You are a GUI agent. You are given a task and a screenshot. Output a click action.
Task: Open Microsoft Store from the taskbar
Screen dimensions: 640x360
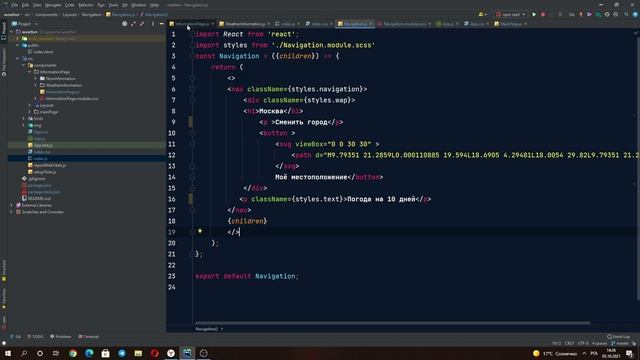coord(105,353)
